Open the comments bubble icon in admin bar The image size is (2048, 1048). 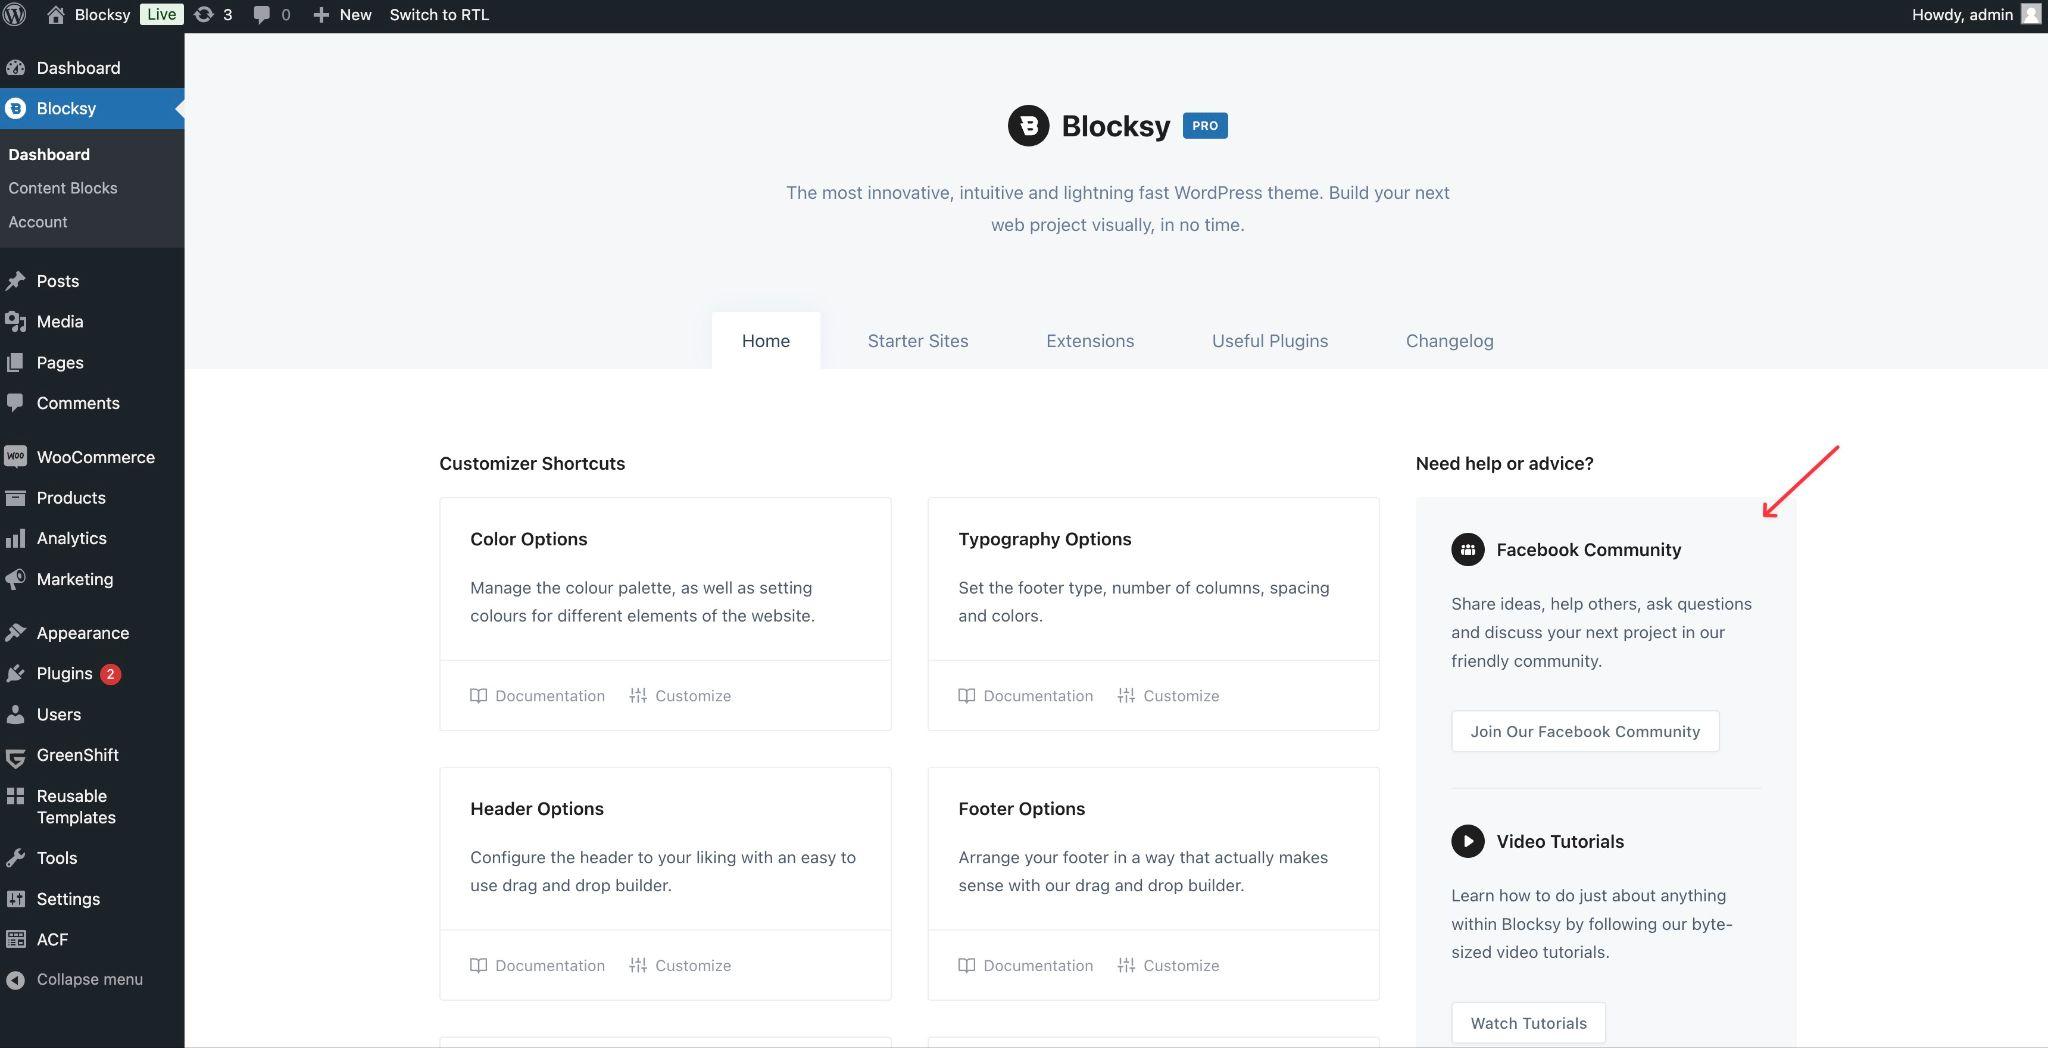pyautogui.click(x=261, y=15)
